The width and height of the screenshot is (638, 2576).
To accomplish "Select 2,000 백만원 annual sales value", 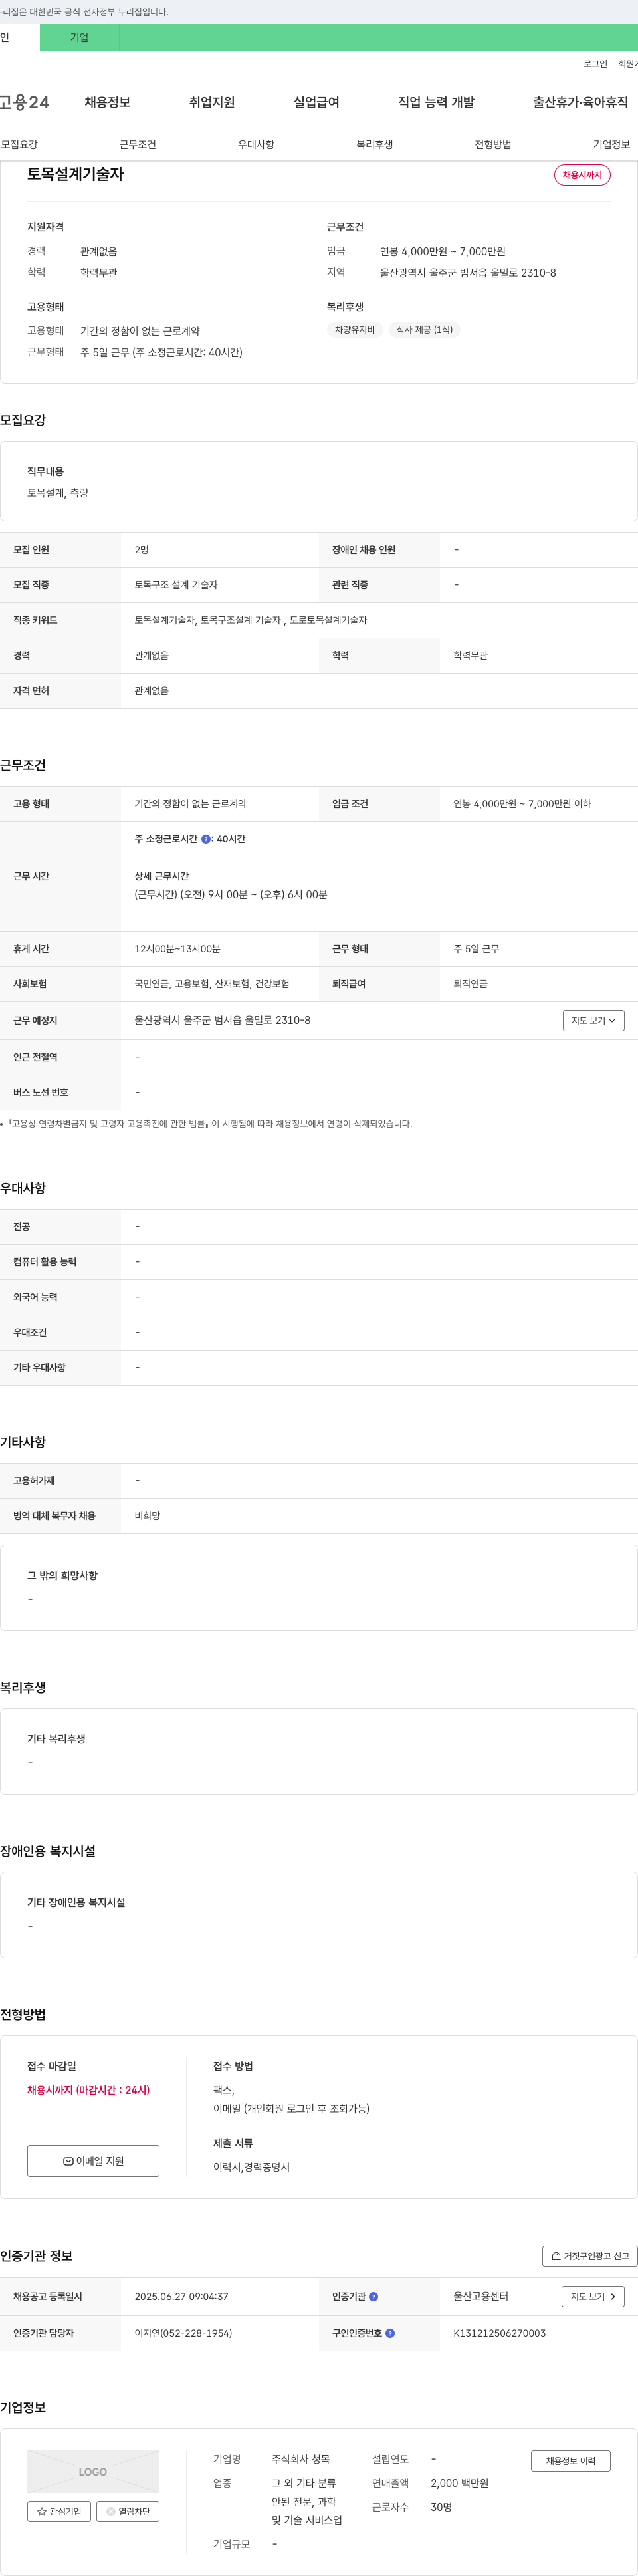I will pos(460,2483).
